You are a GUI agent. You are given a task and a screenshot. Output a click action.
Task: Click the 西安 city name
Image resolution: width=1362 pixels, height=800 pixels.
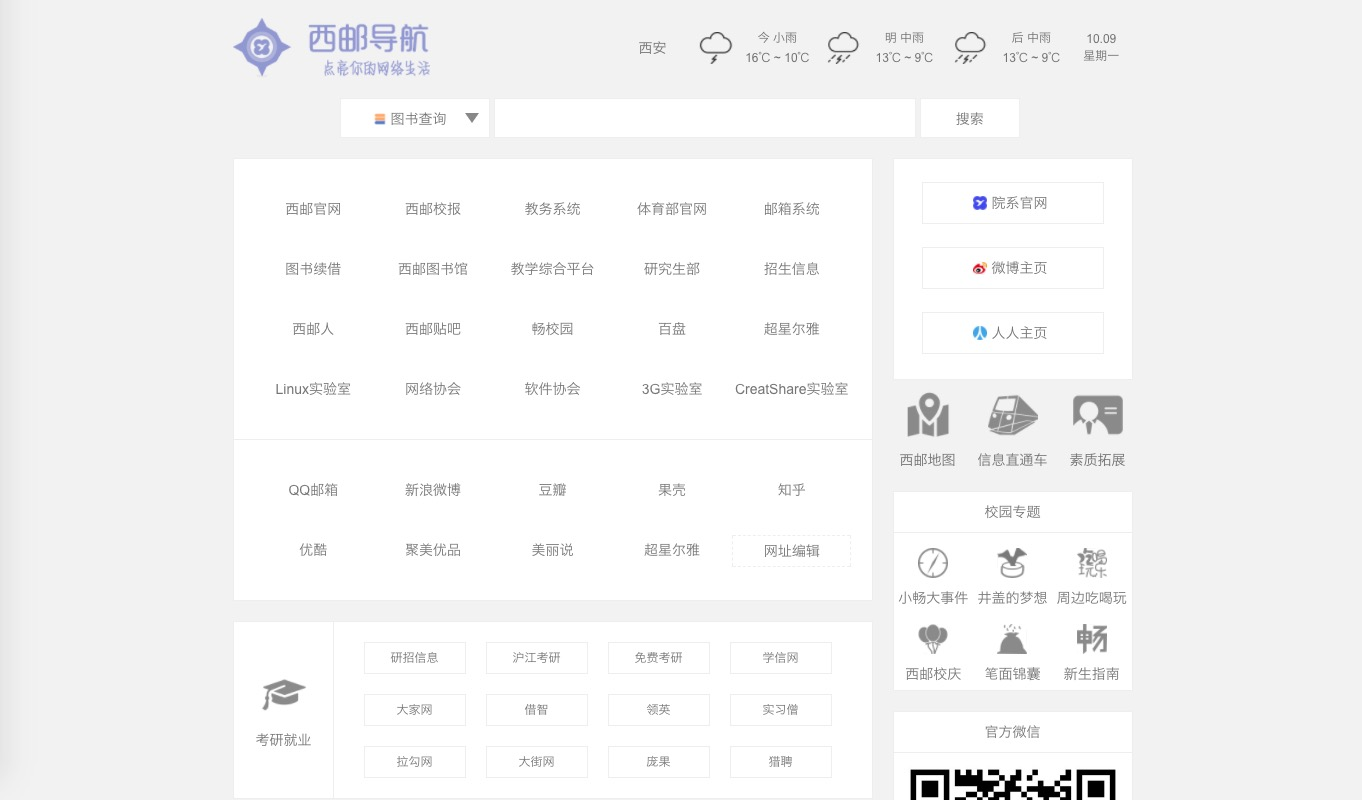[x=652, y=48]
